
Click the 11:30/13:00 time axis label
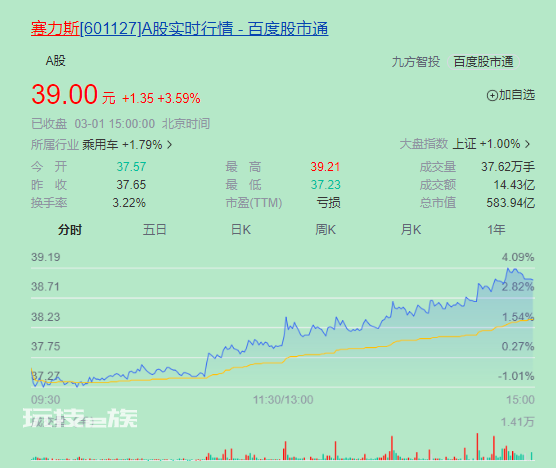tap(283, 400)
